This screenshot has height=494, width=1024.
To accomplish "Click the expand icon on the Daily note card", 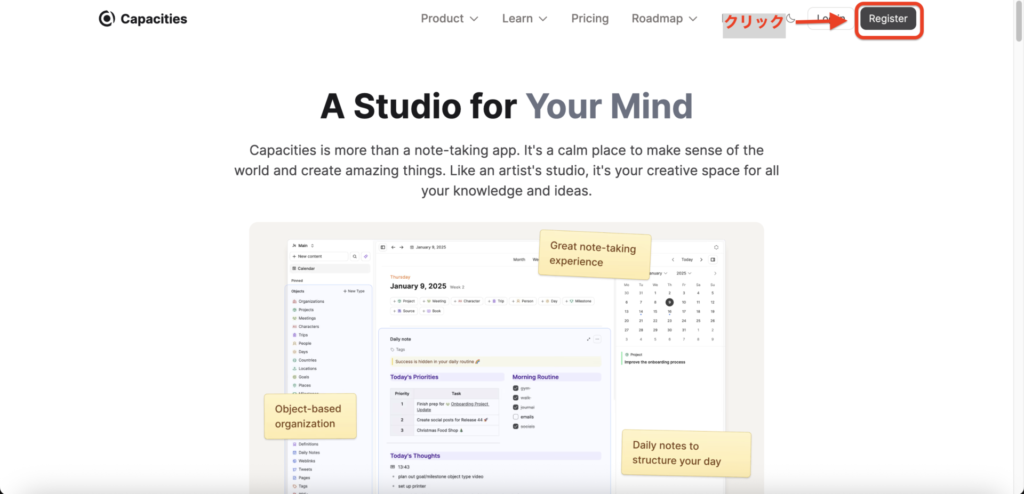I will point(589,339).
